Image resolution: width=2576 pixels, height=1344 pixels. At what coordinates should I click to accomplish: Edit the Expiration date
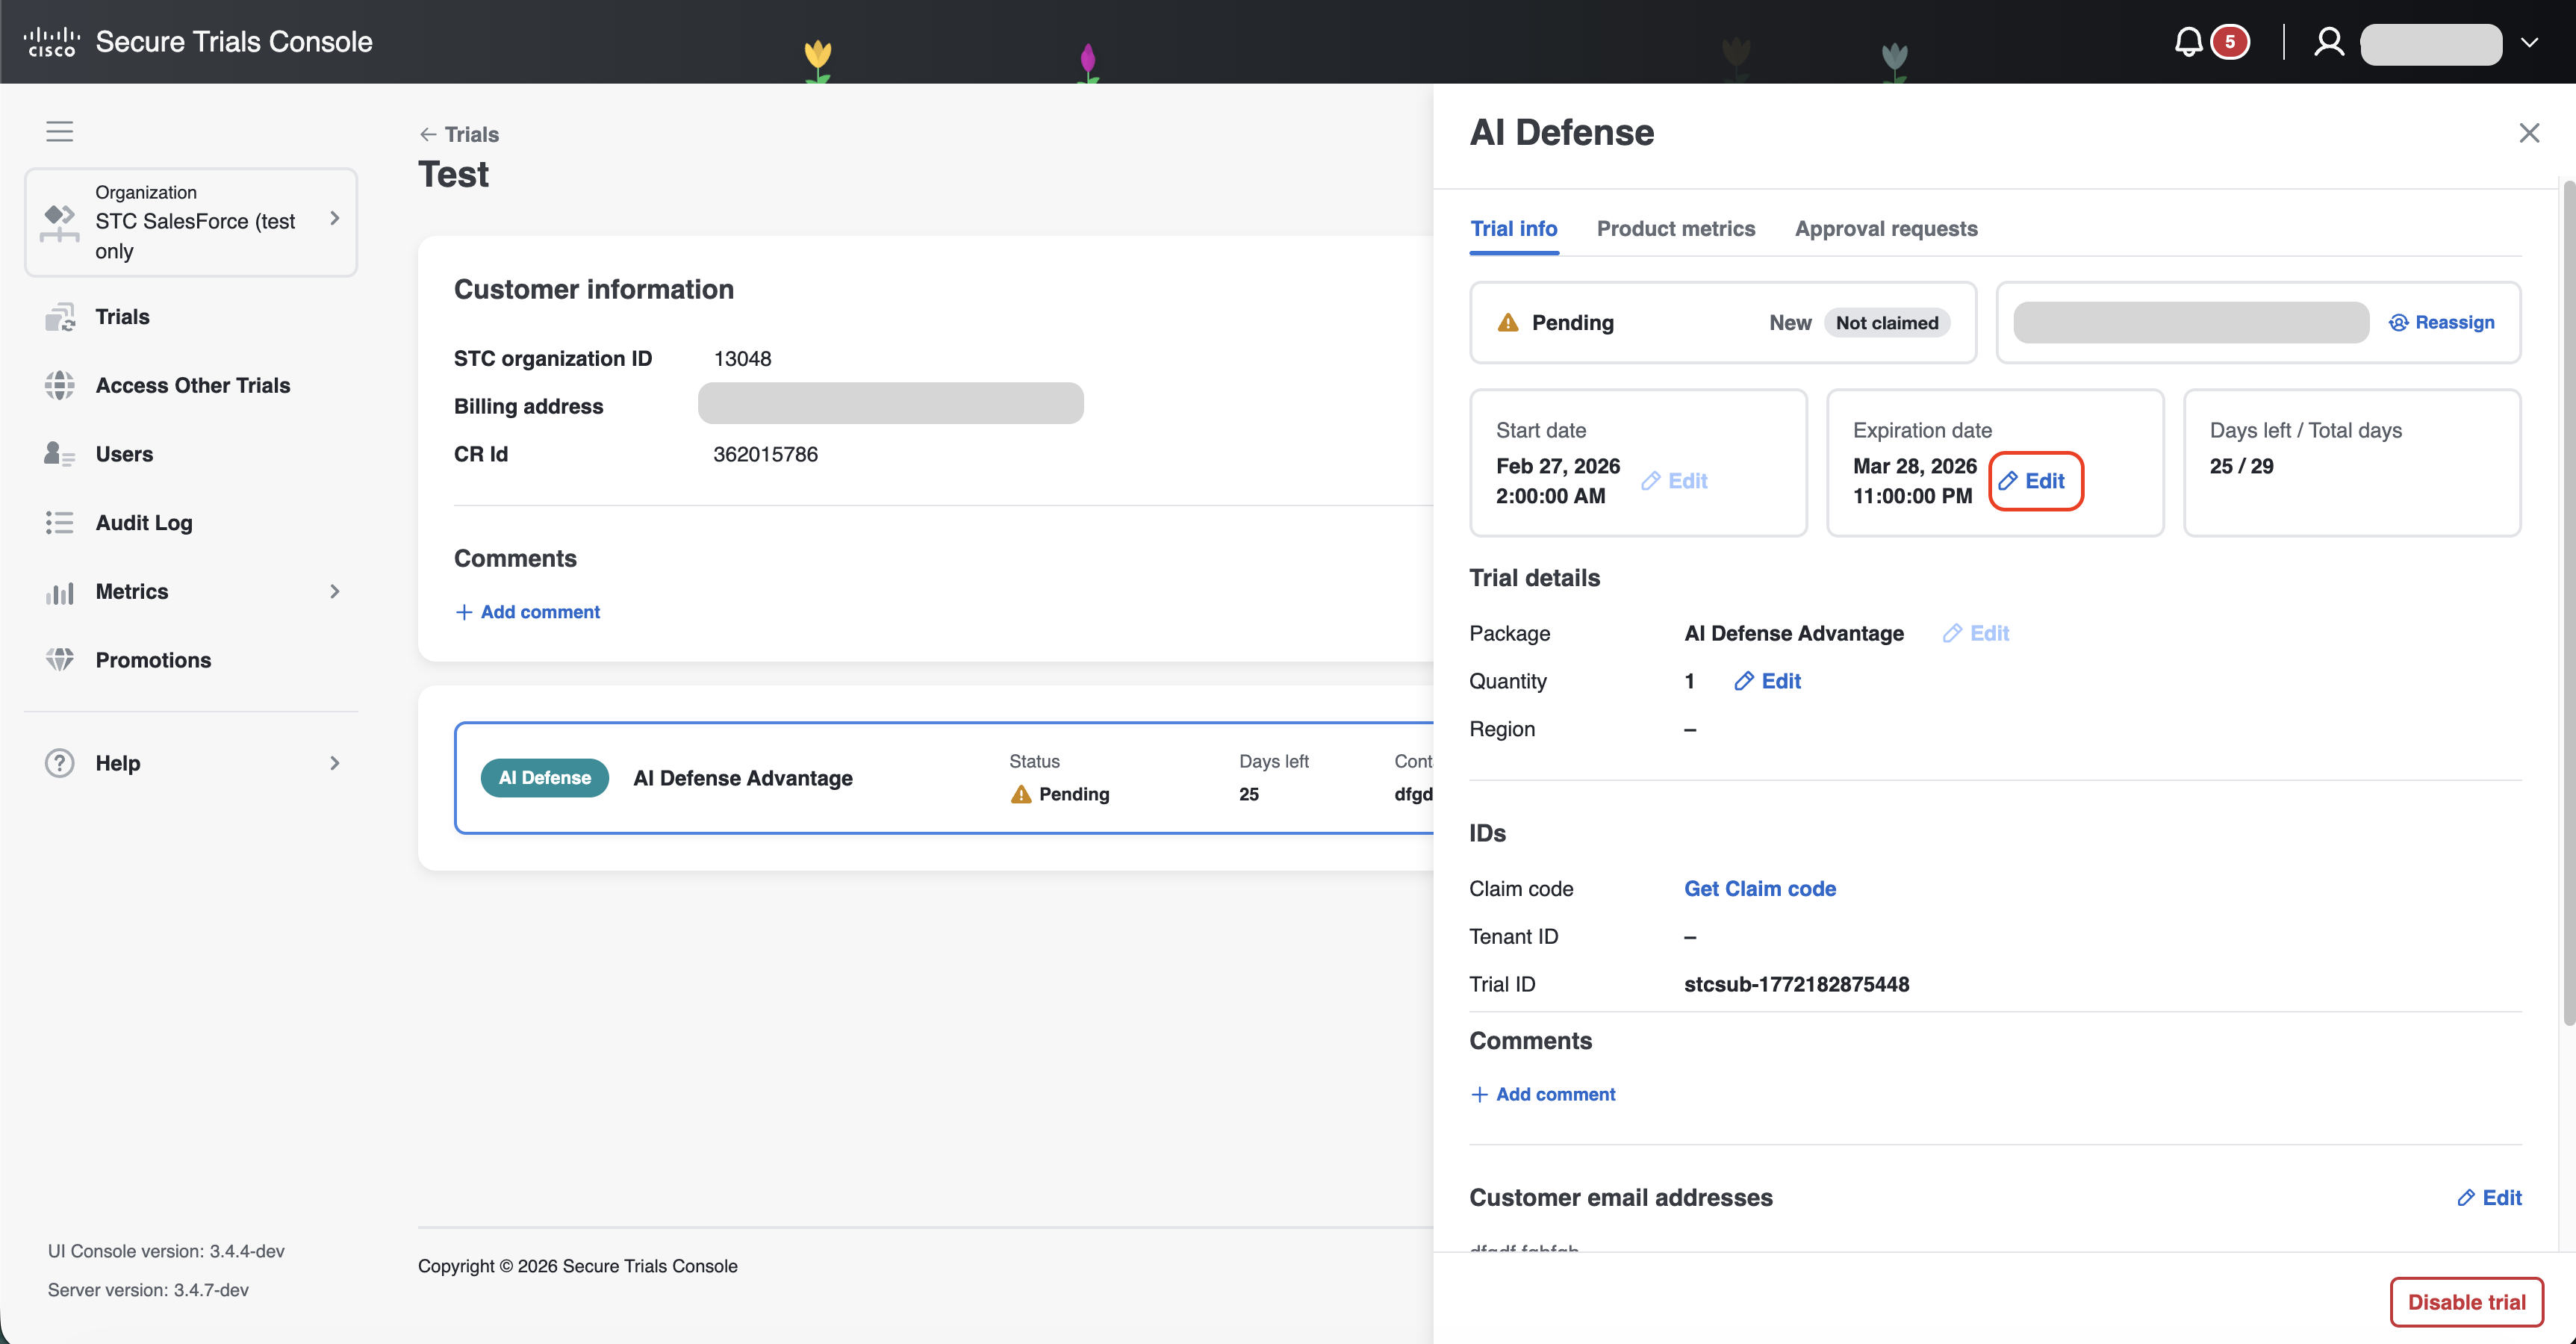coord(2034,481)
